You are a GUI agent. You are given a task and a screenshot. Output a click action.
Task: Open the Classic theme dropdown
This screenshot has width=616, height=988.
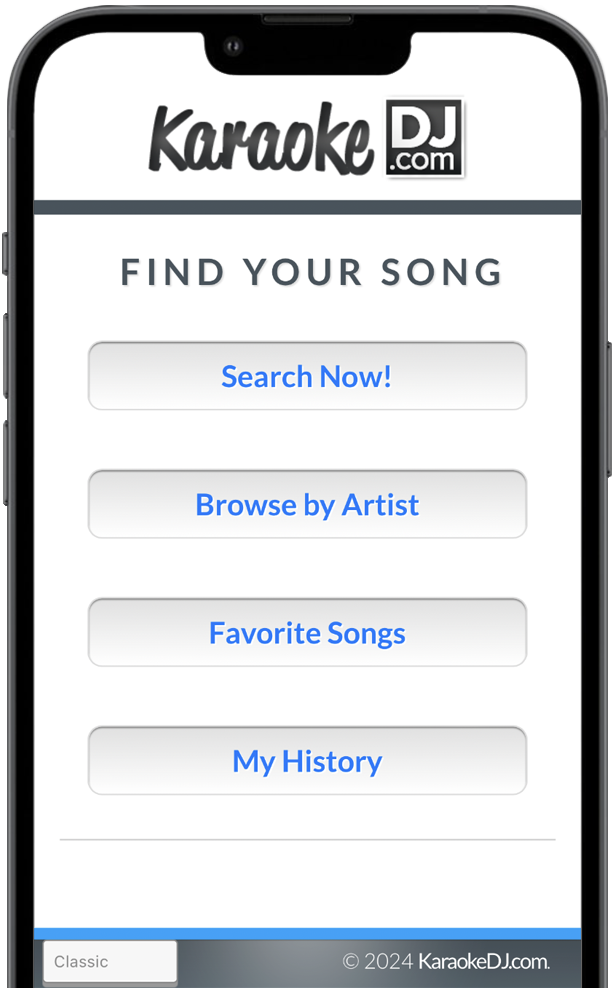(x=109, y=962)
